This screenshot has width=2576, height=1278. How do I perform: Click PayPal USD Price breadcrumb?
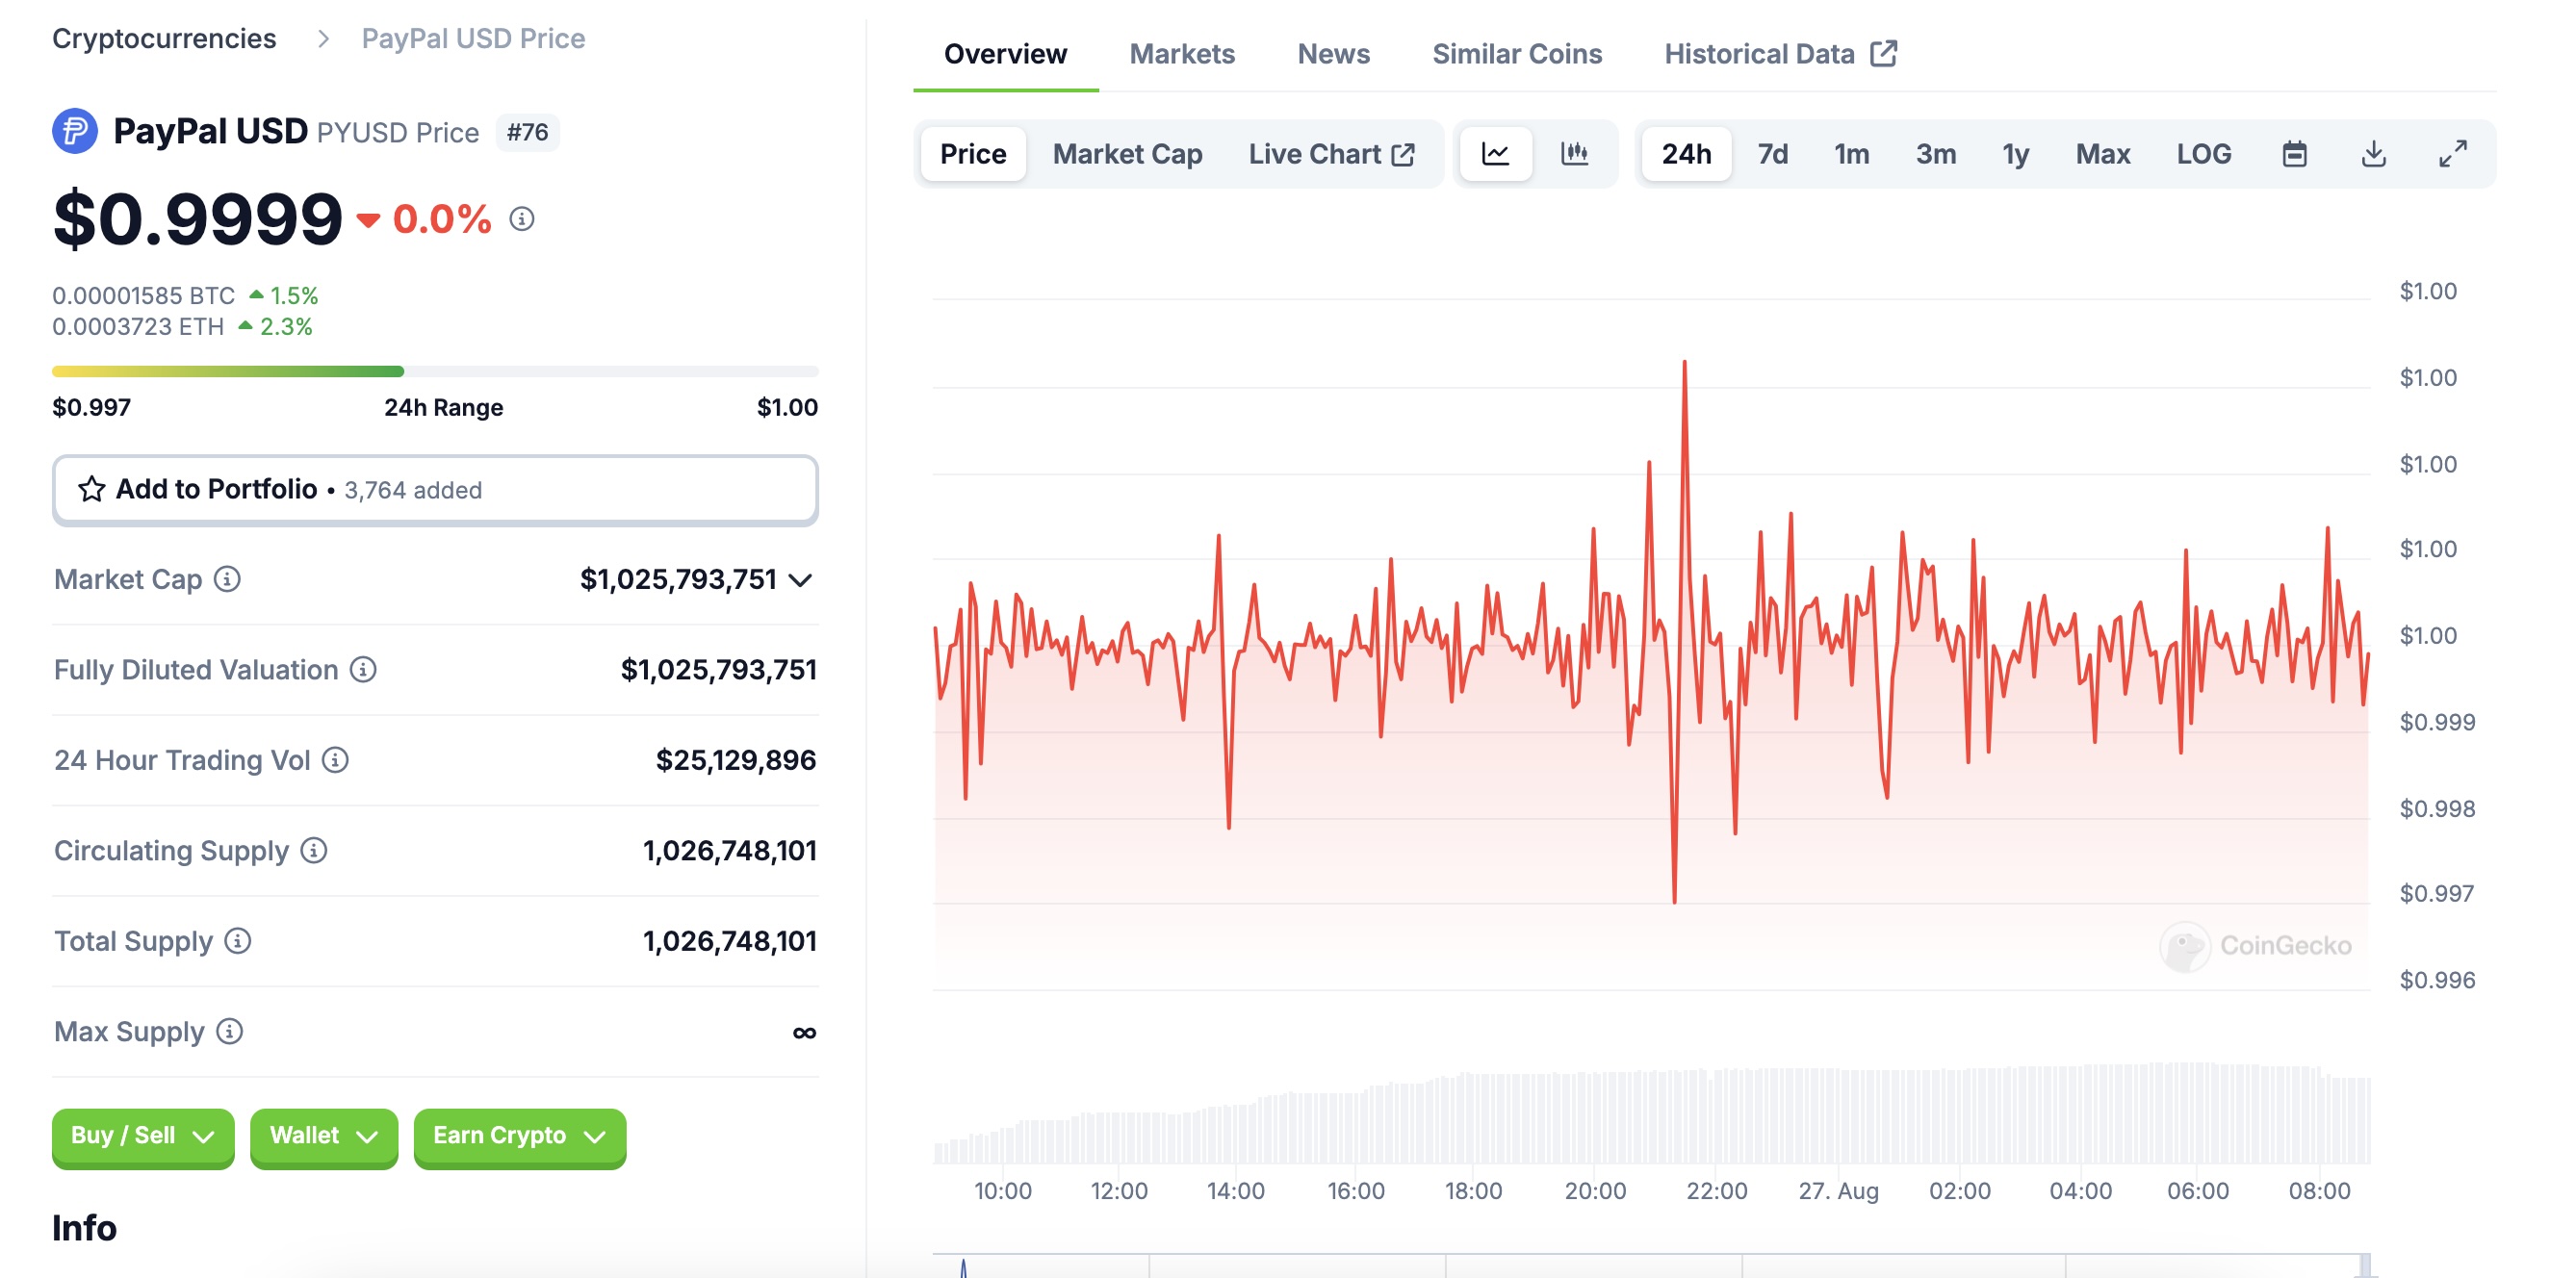pyautogui.click(x=473, y=39)
